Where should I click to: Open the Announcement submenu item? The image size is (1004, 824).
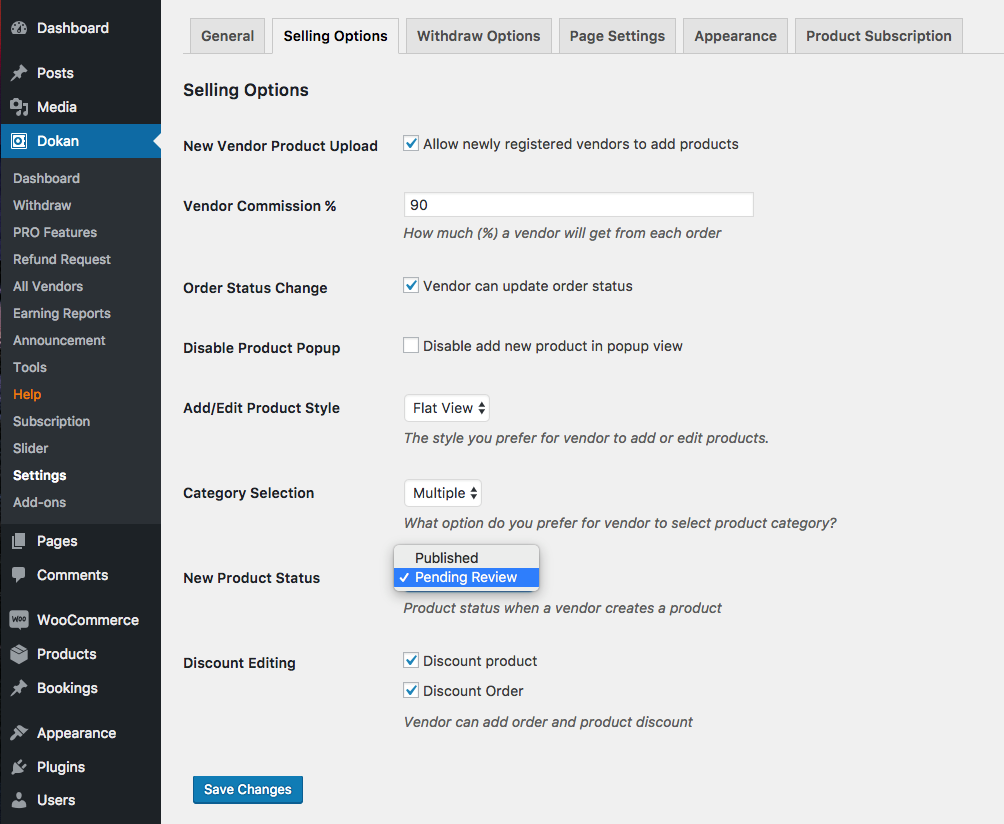pos(59,340)
